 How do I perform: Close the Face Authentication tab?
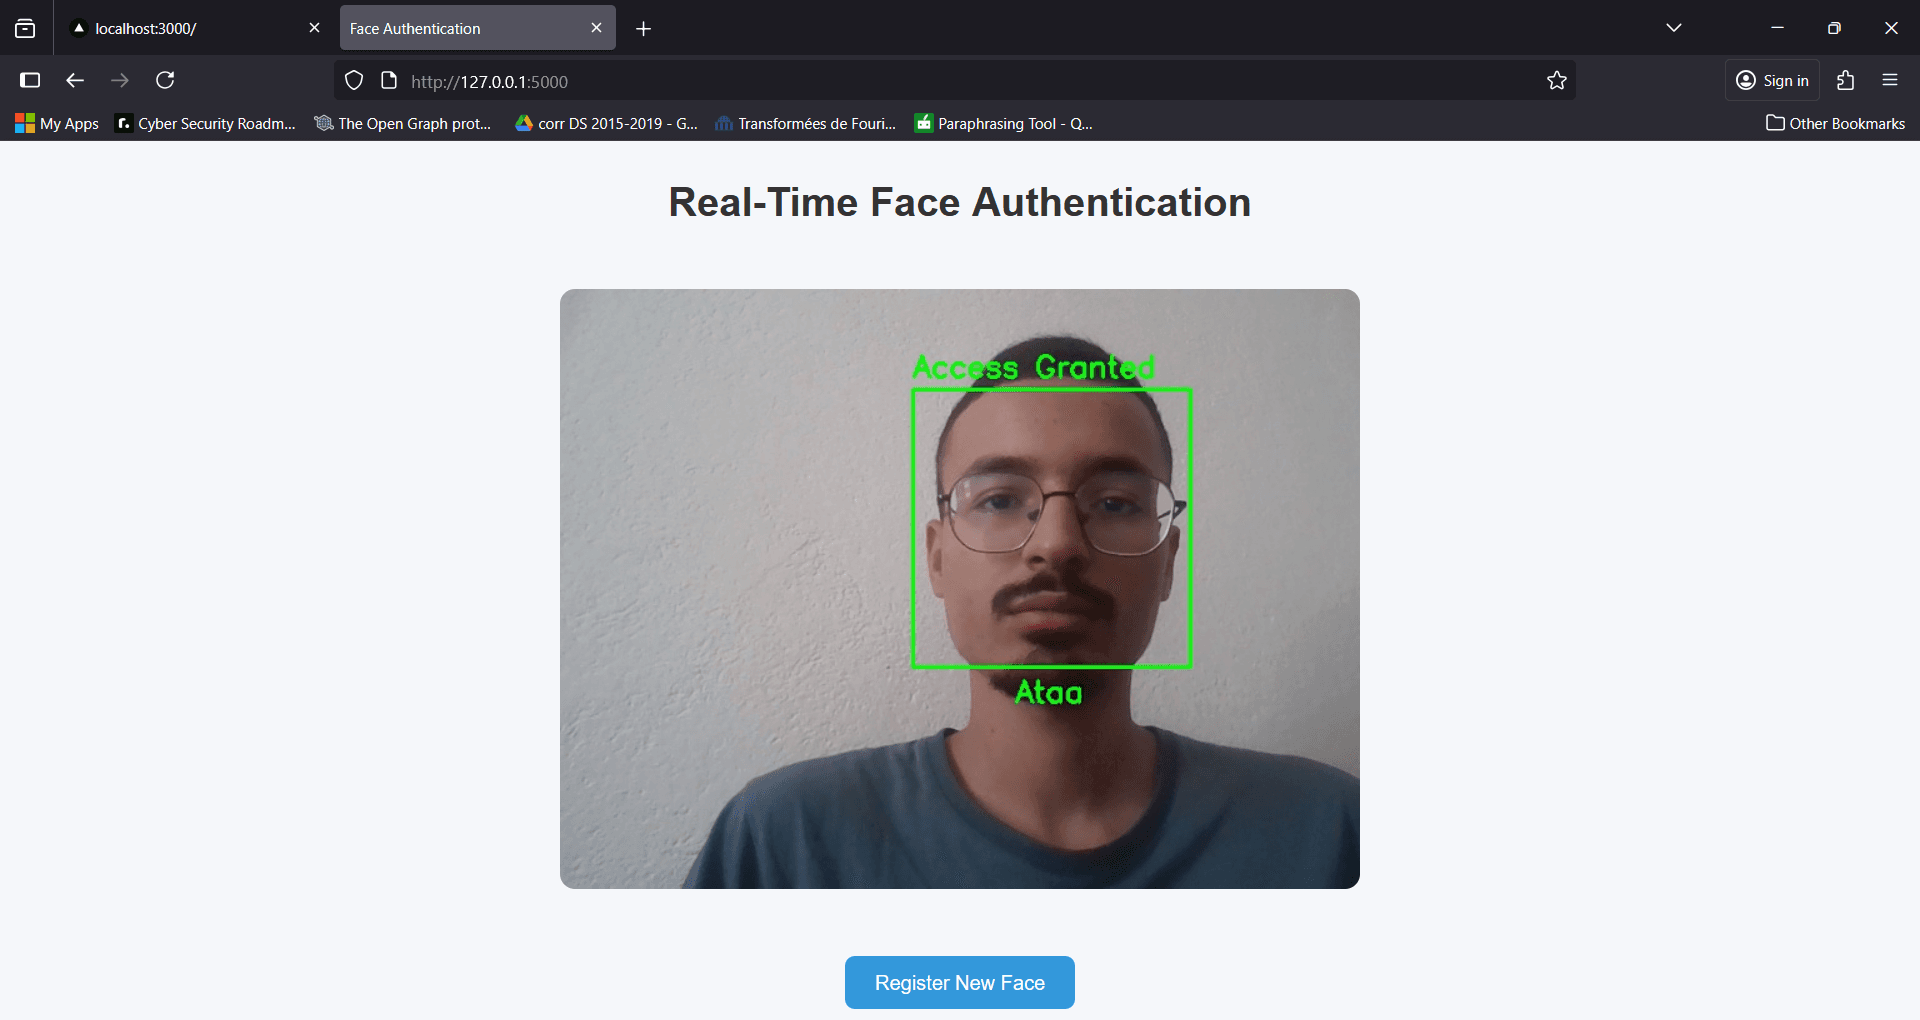[x=596, y=27]
